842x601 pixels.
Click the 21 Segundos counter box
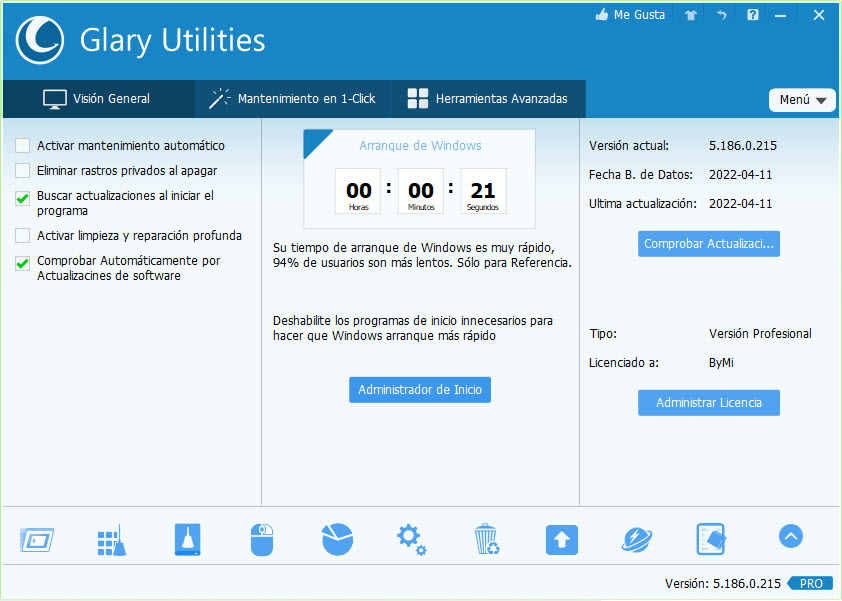(x=483, y=191)
